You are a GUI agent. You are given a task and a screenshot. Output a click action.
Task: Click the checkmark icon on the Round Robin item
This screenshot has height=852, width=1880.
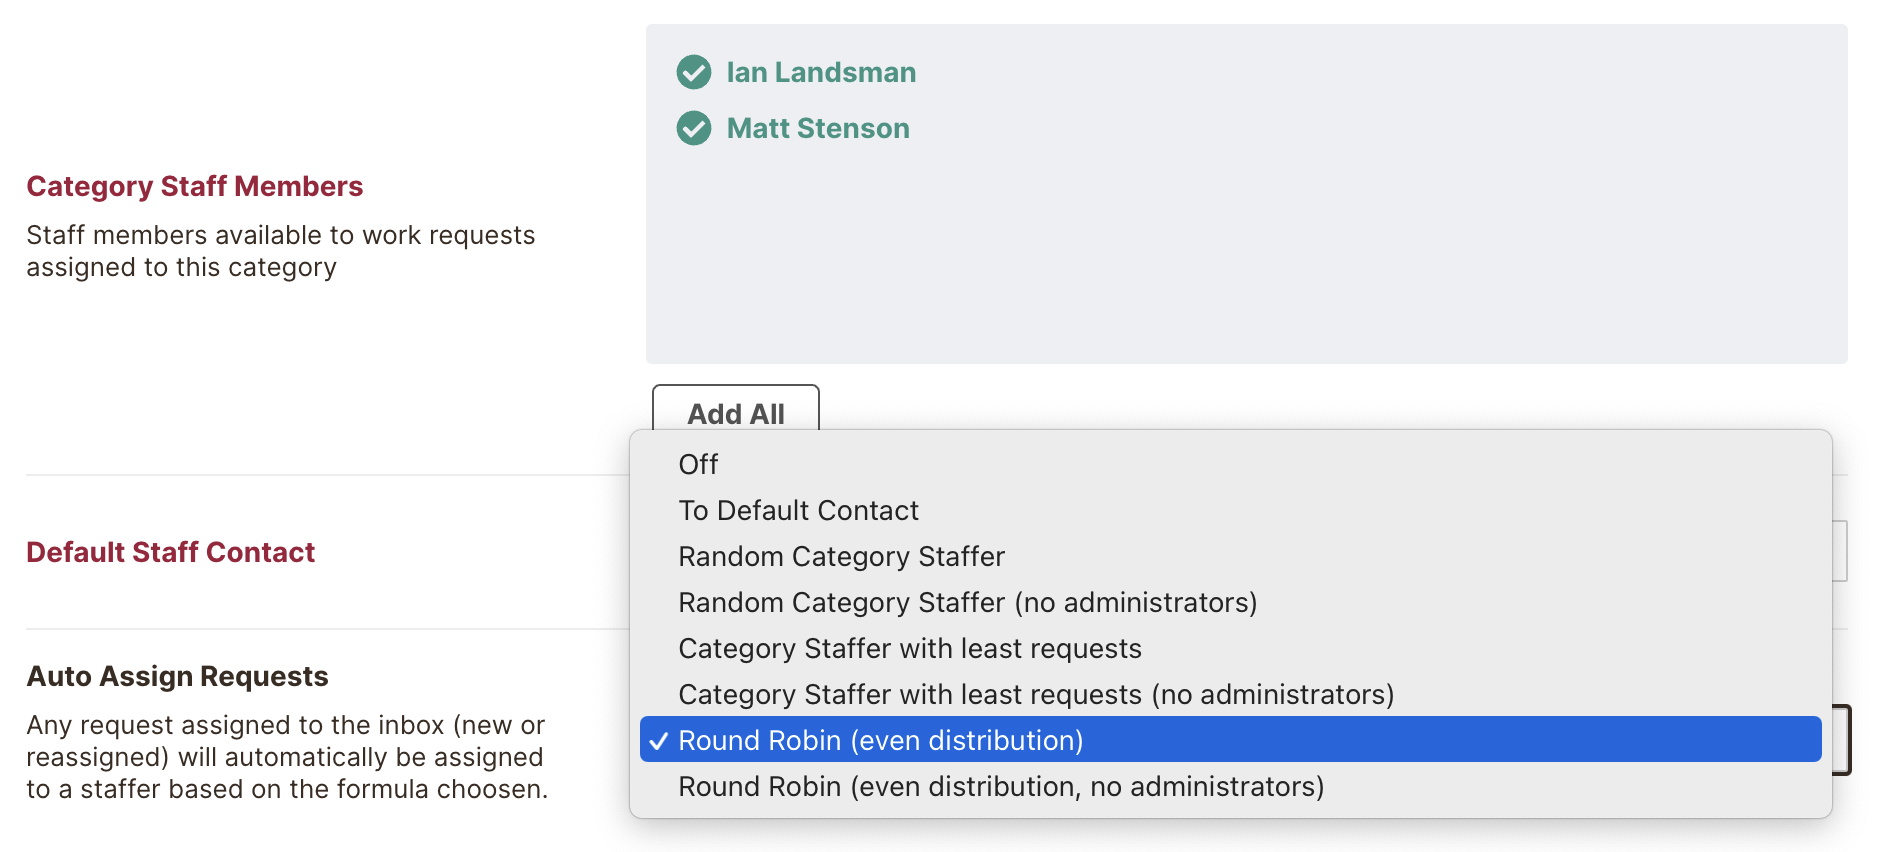(x=658, y=741)
